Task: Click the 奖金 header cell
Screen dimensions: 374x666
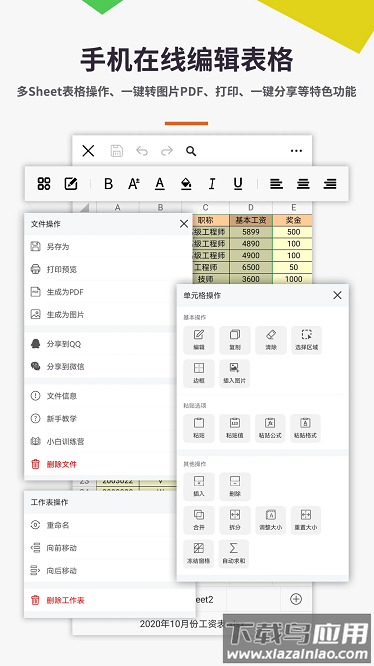Action: (293, 220)
